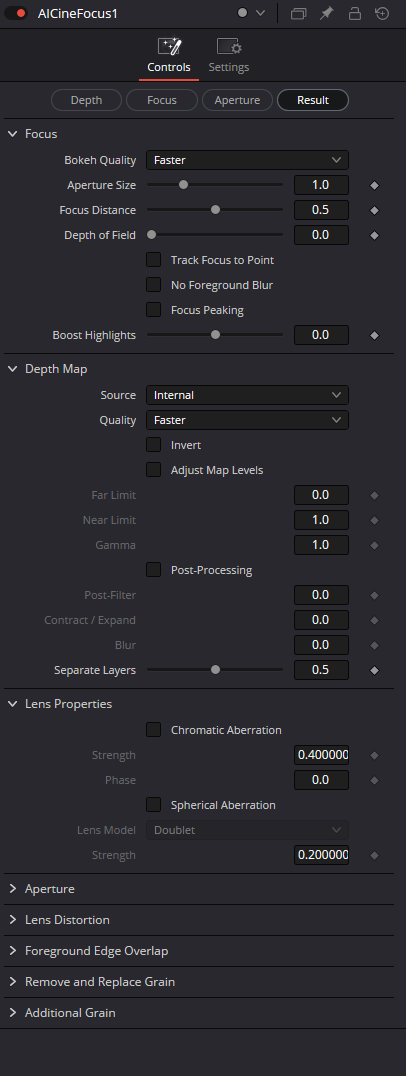Click the Spherical Aberration Strength keyframe diamond
This screenshot has width=406, height=1076.
(x=374, y=856)
